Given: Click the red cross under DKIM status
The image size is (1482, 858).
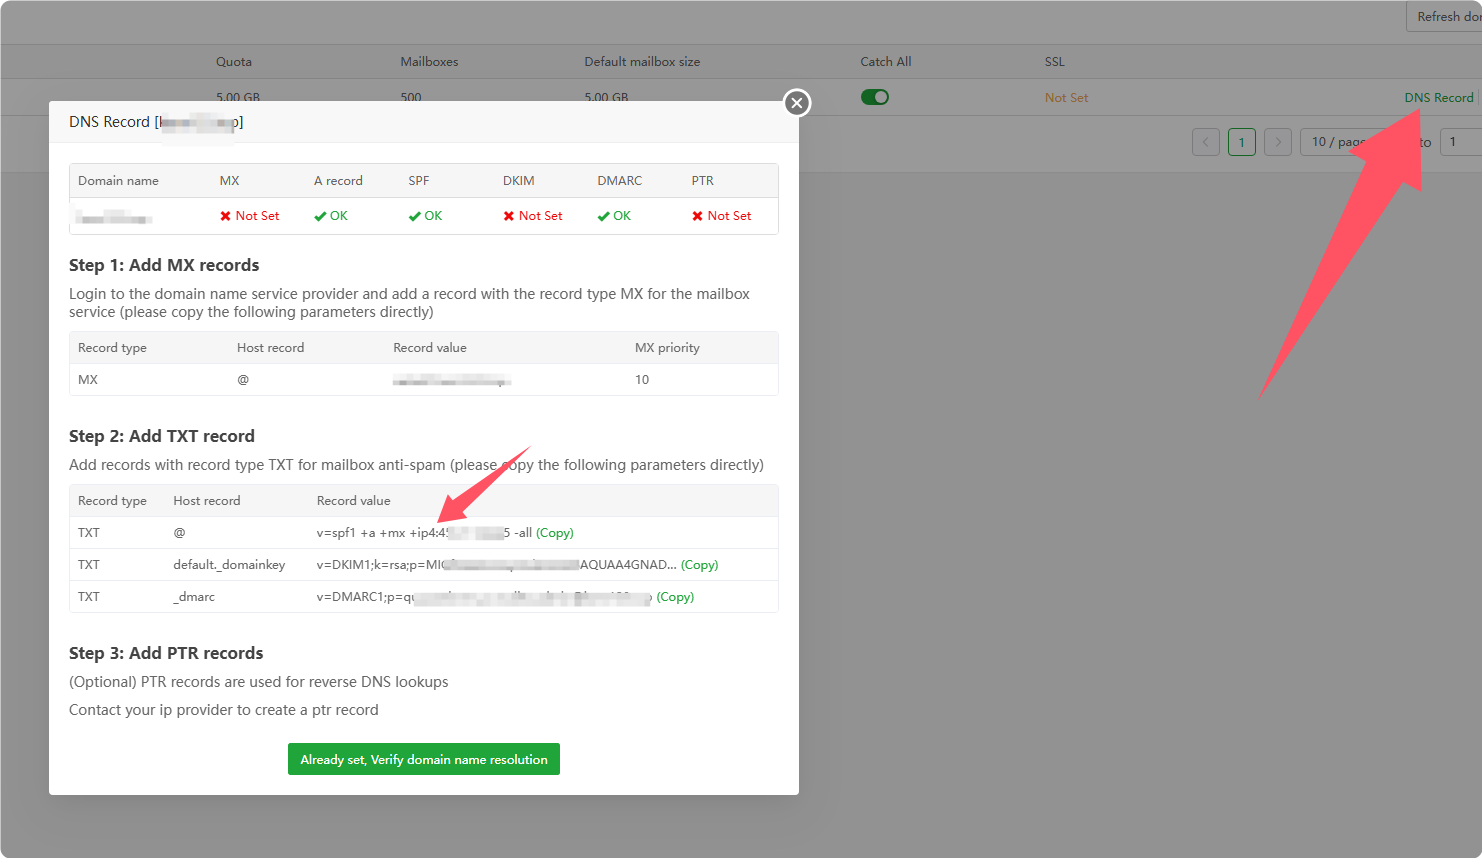Looking at the screenshot, I should (x=509, y=216).
